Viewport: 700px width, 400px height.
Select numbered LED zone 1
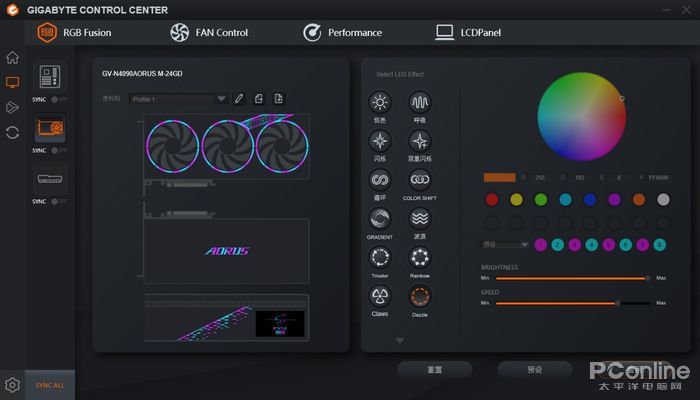coord(541,245)
